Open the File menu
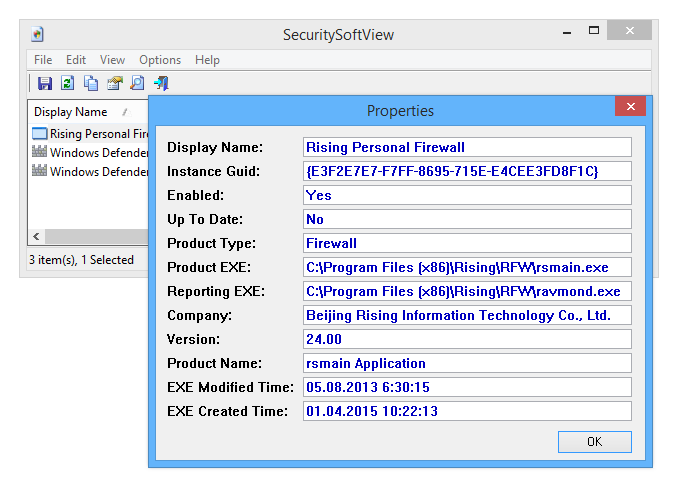 [x=43, y=60]
